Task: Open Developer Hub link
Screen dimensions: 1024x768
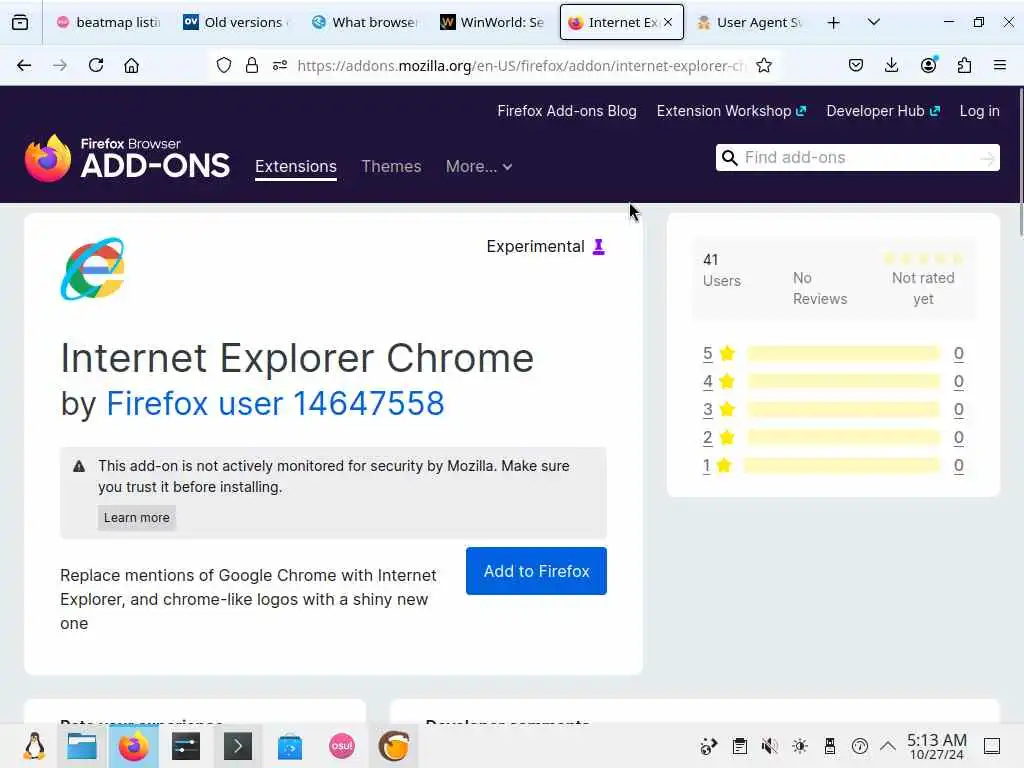Action: [x=882, y=111]
